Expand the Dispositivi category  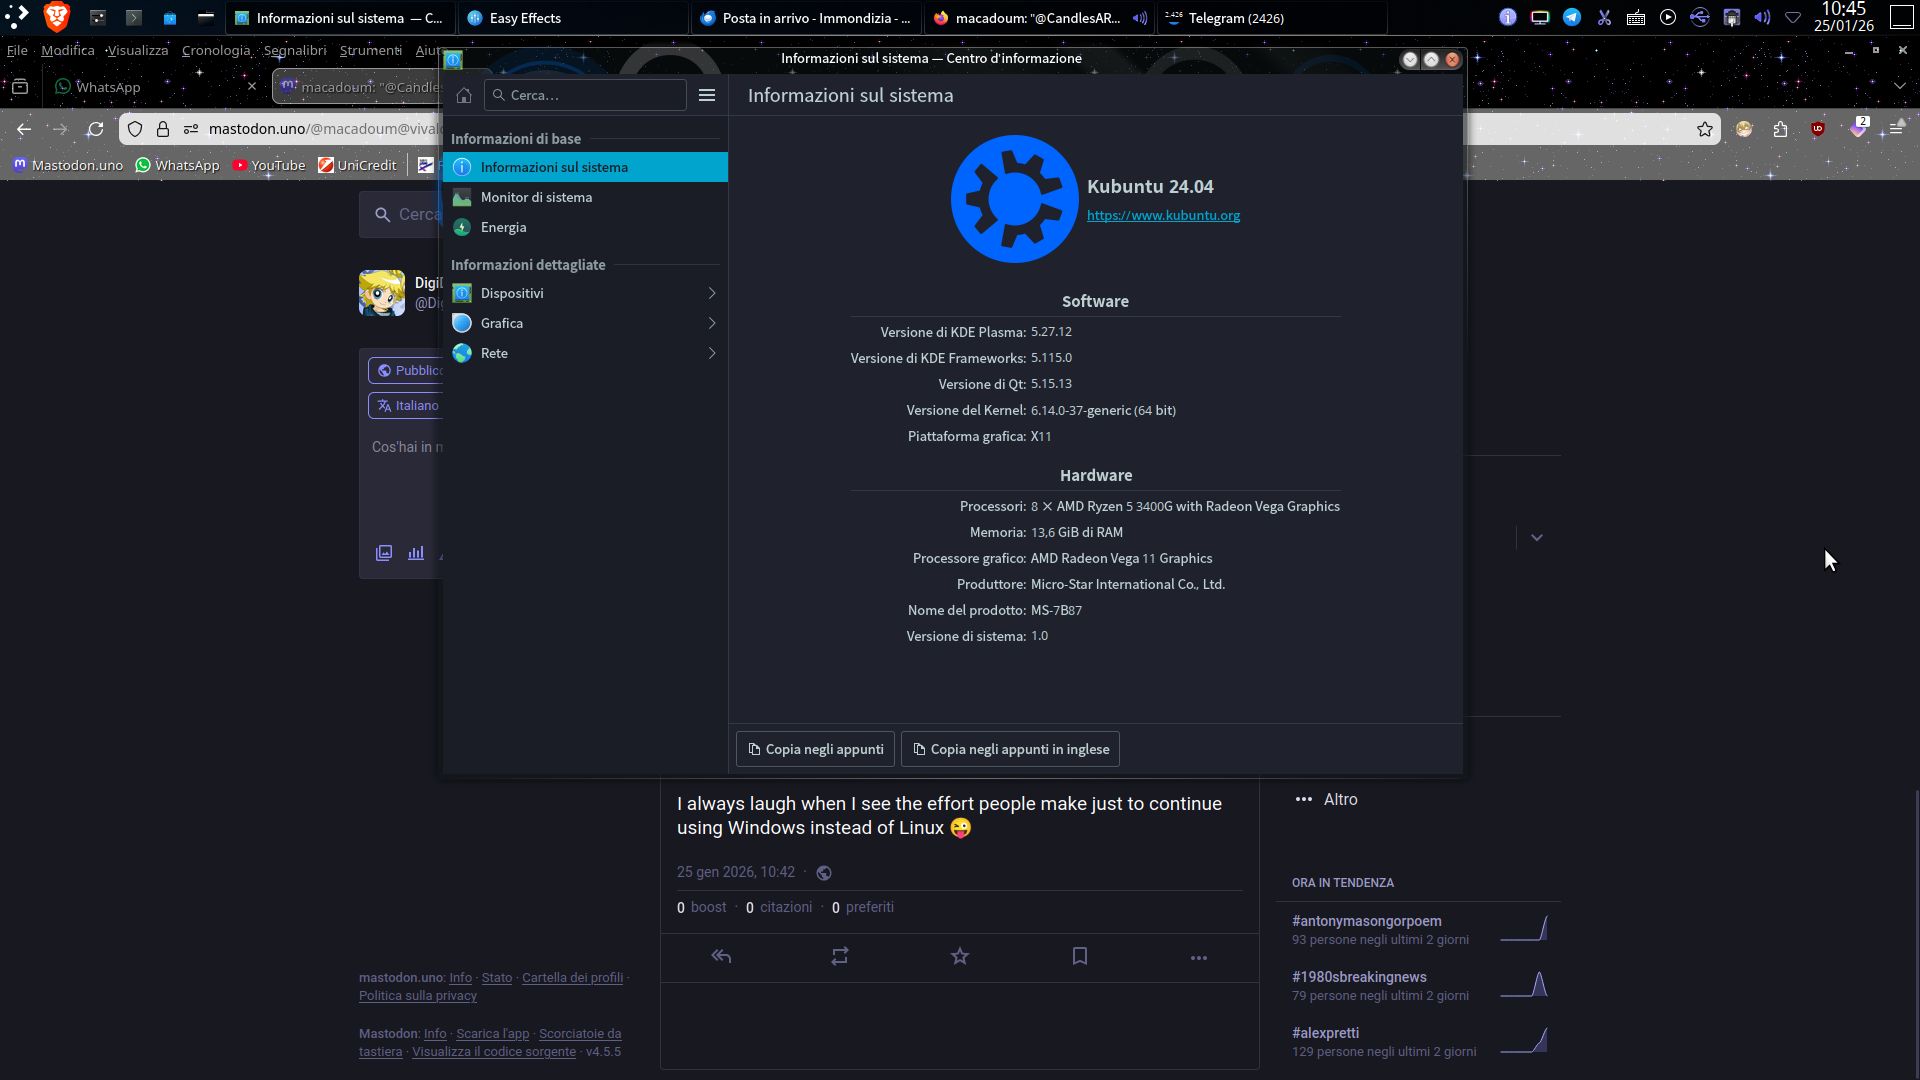585,293
